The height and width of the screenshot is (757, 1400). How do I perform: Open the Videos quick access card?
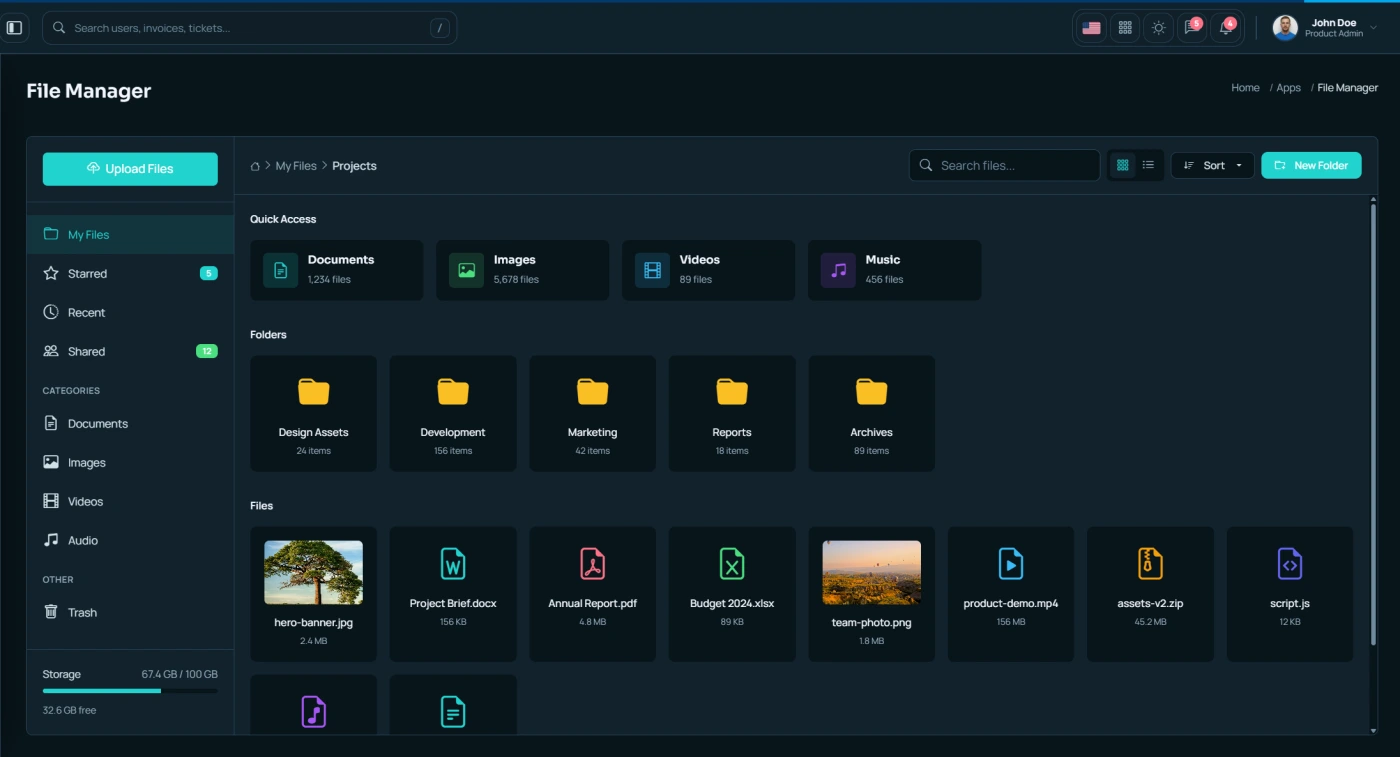point(708,270)
